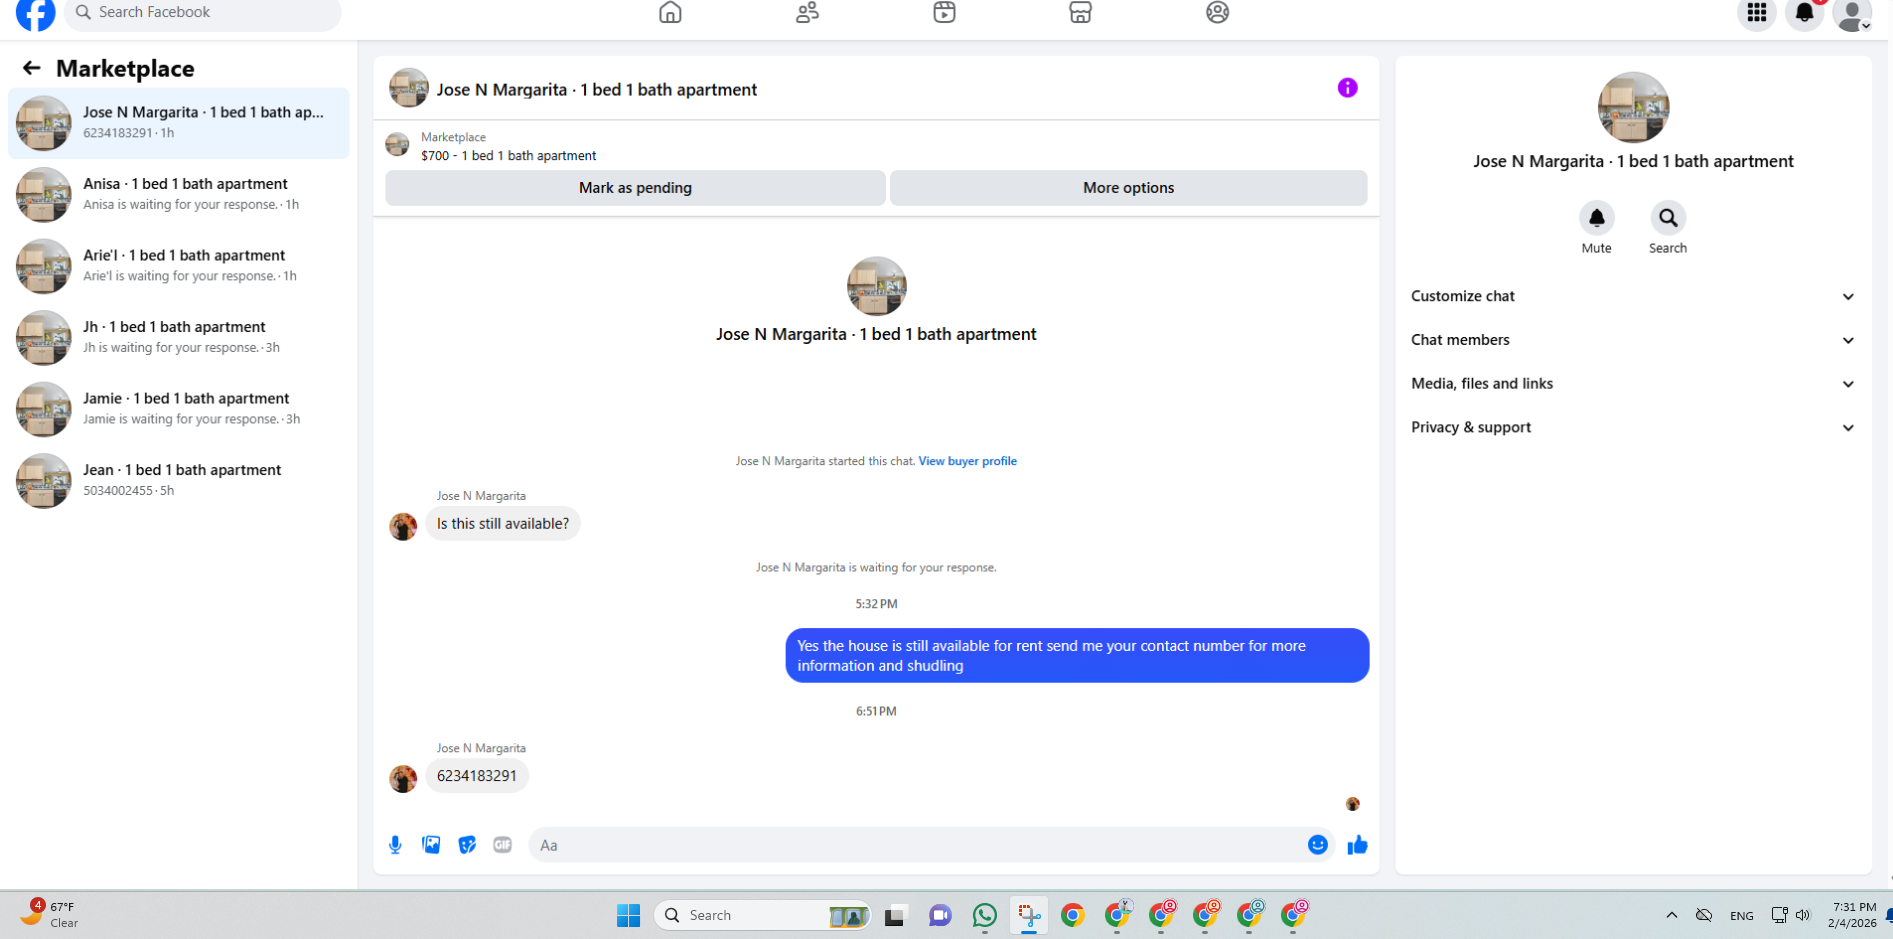Click the Facebook logo icon
Image resolution: width=1893 pixels, height=939 pixels.
pos(36,14)
